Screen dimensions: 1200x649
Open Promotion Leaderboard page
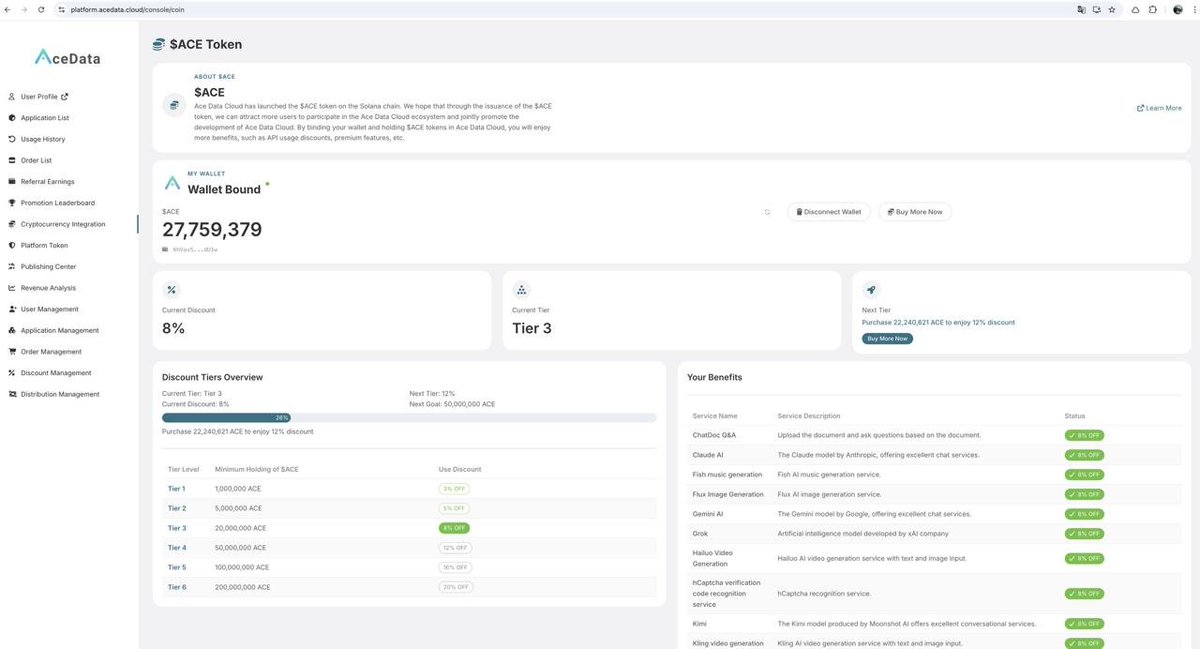coord(51,203)
